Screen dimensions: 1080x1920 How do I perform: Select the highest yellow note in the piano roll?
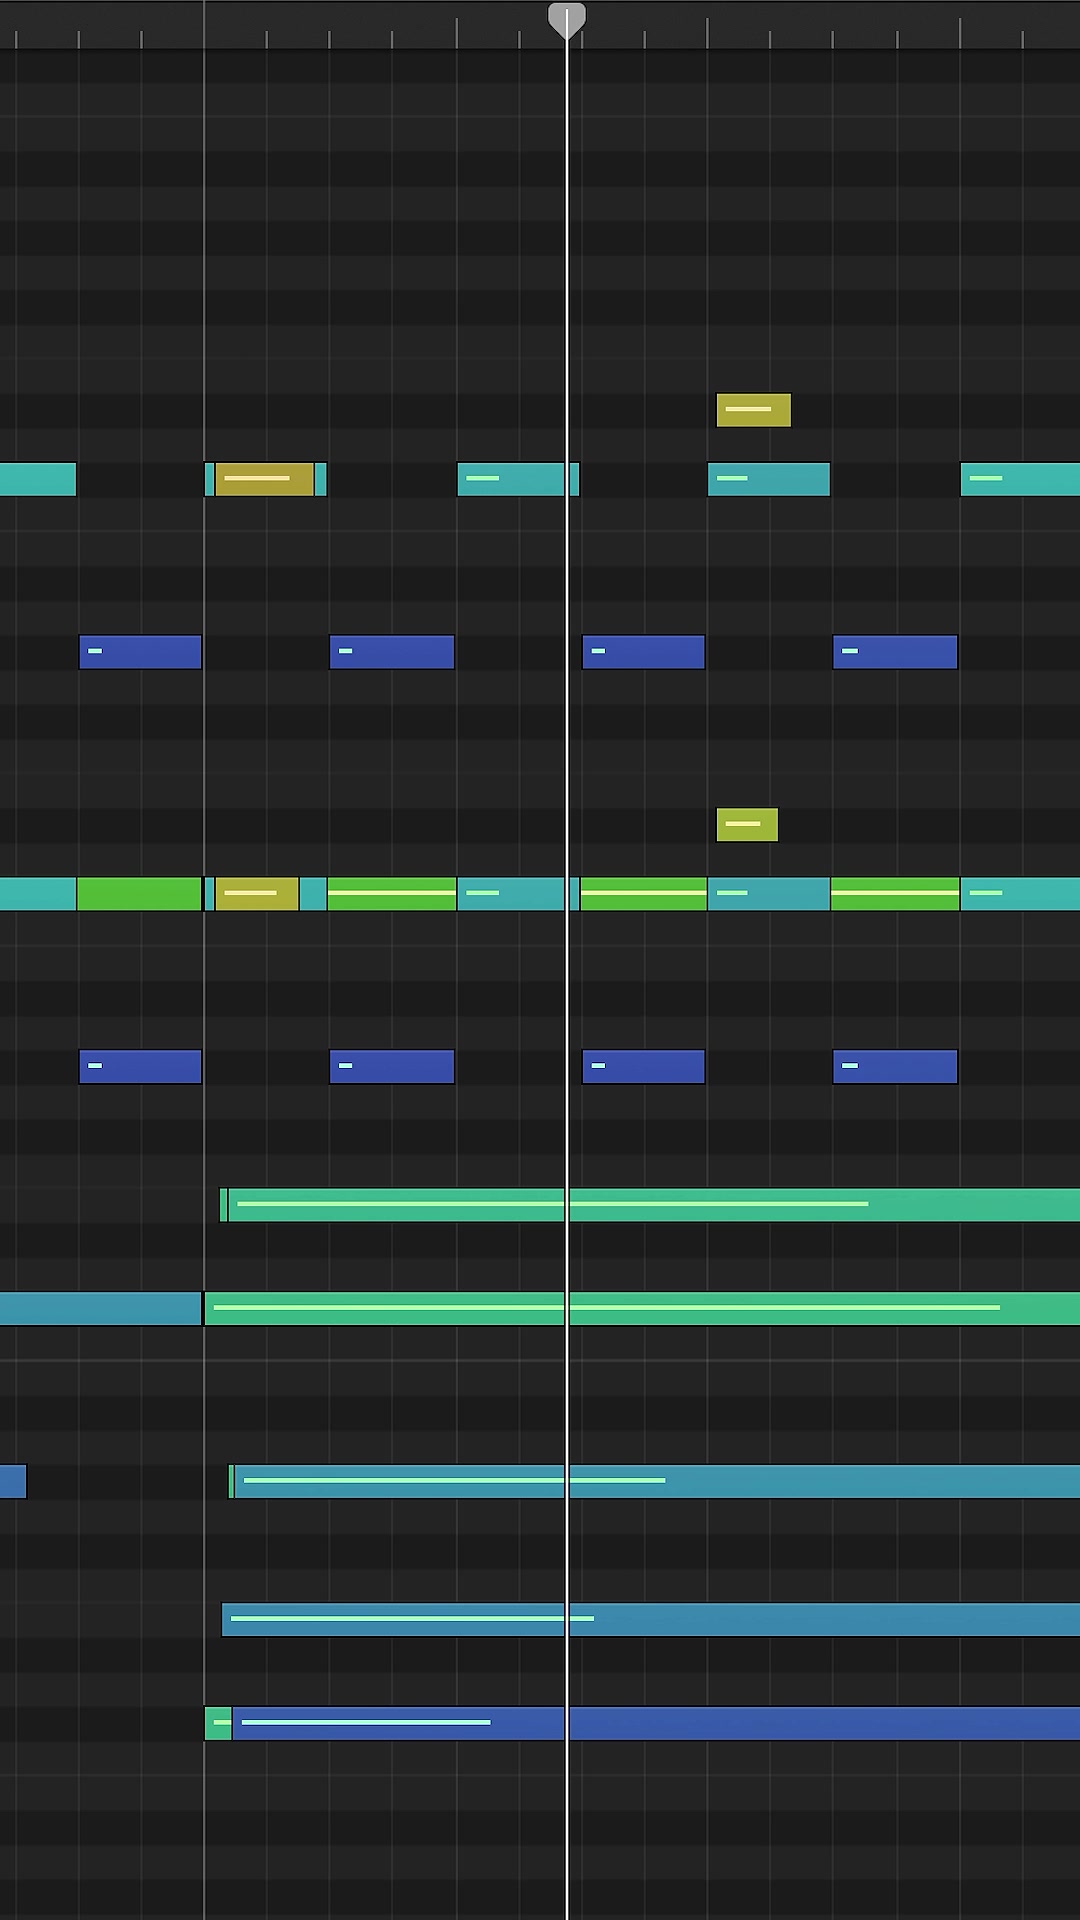click(x=753, y=410)
